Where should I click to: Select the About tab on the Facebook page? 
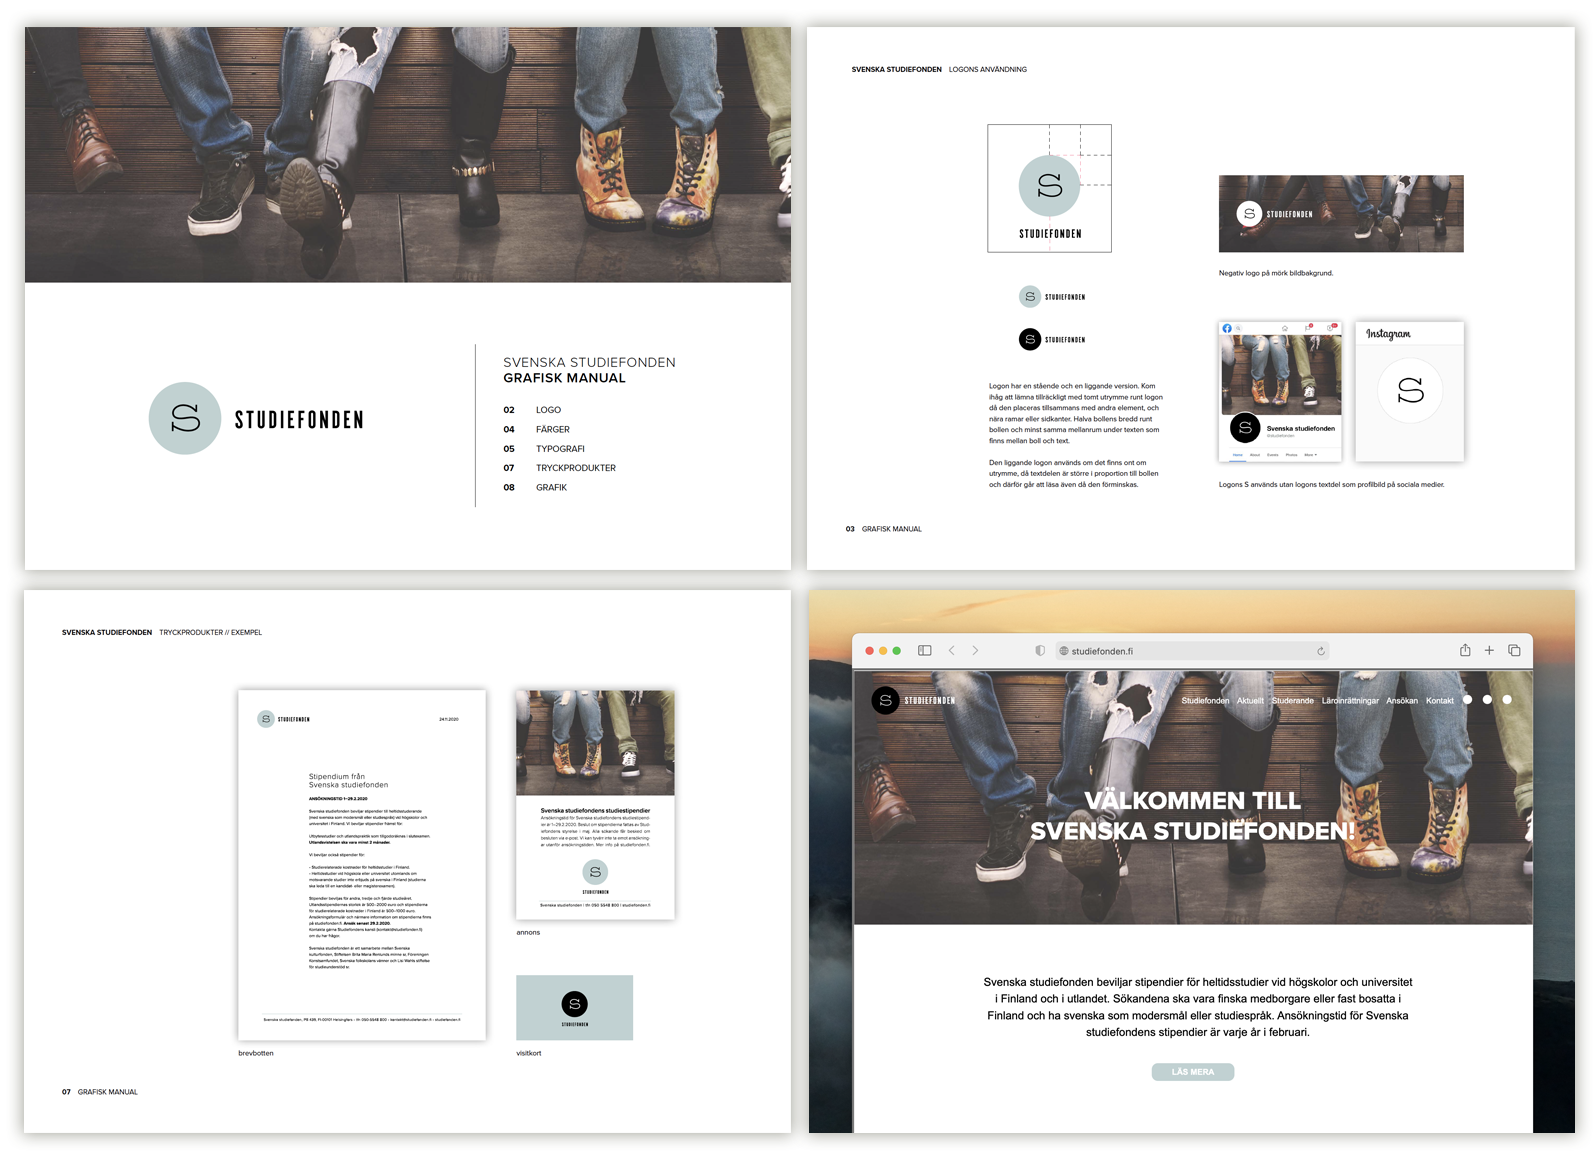(1255, 455)
